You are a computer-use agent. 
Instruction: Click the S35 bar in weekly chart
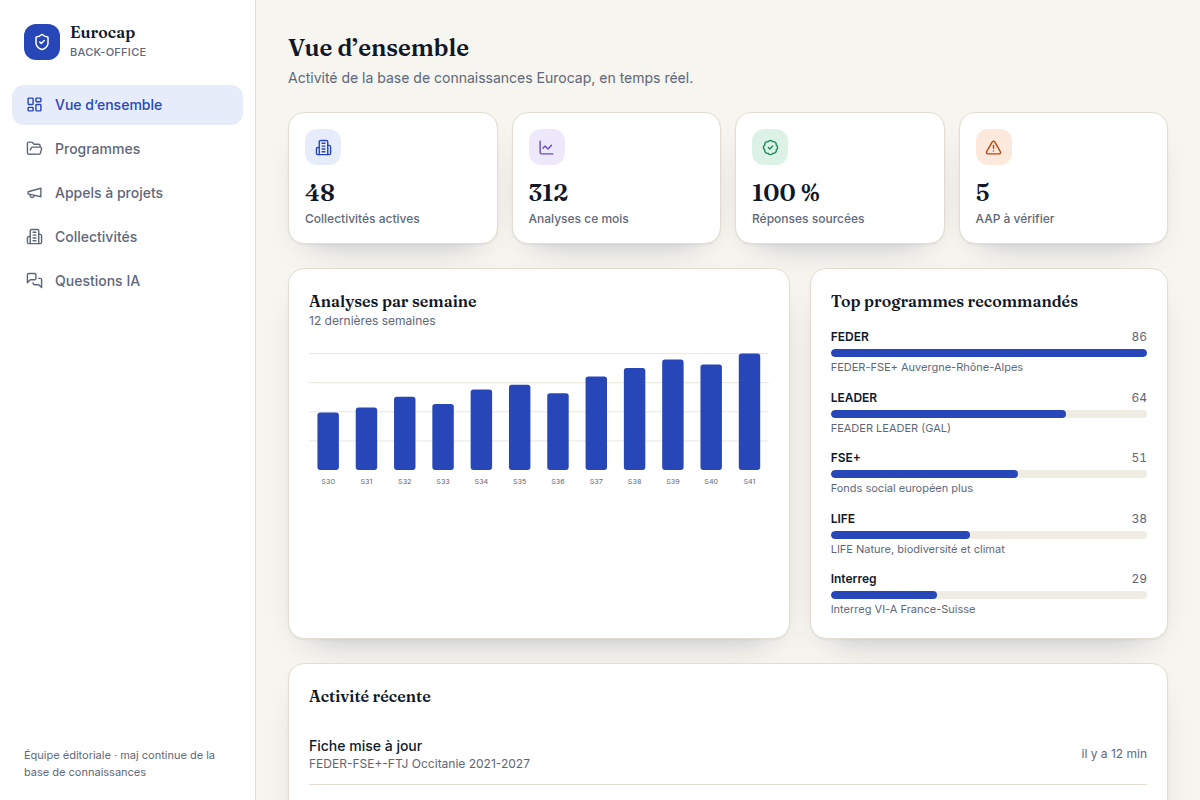[x=520, y=427]
